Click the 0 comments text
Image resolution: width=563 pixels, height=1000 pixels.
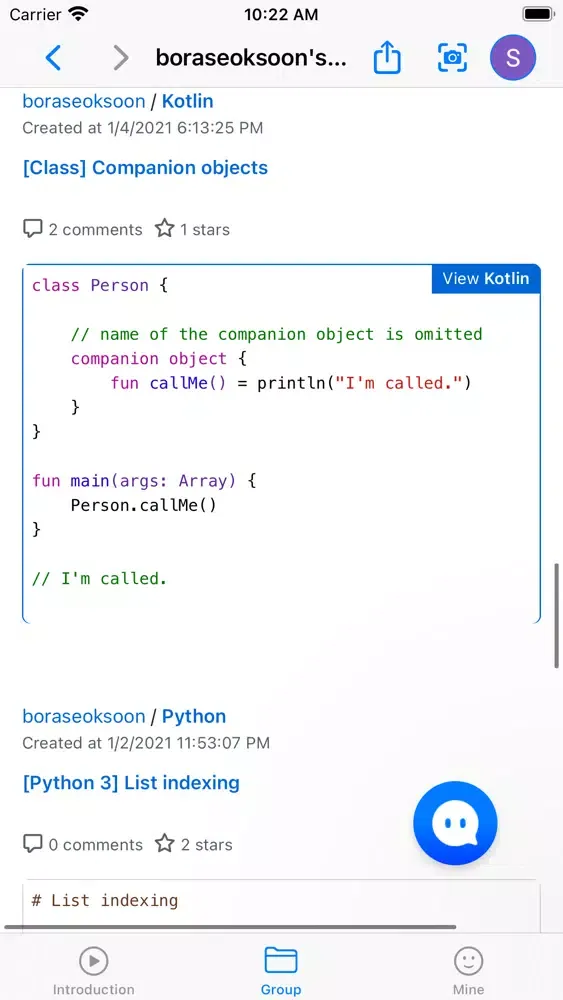(96, 845)
